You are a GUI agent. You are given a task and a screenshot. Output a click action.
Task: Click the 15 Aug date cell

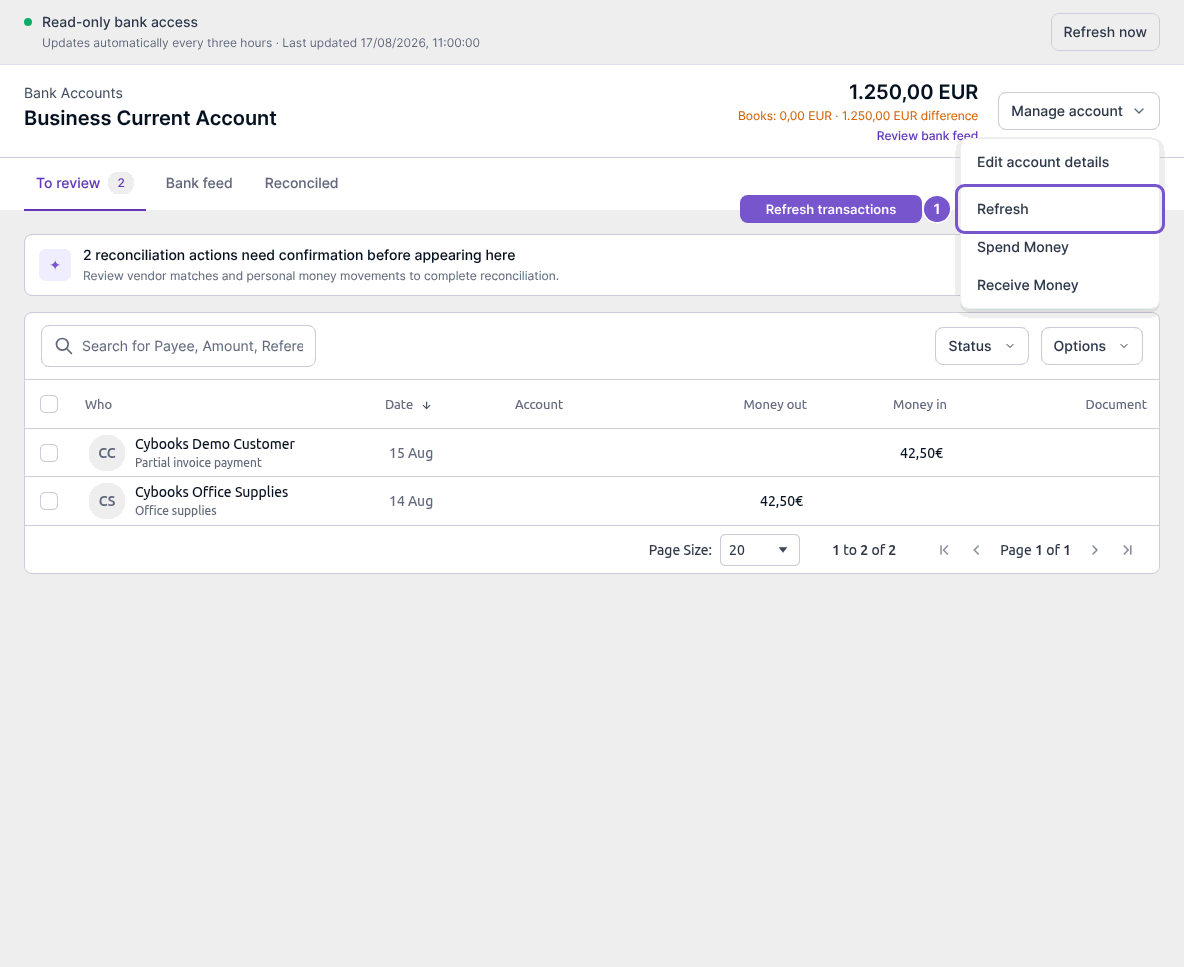pos(411,453)
